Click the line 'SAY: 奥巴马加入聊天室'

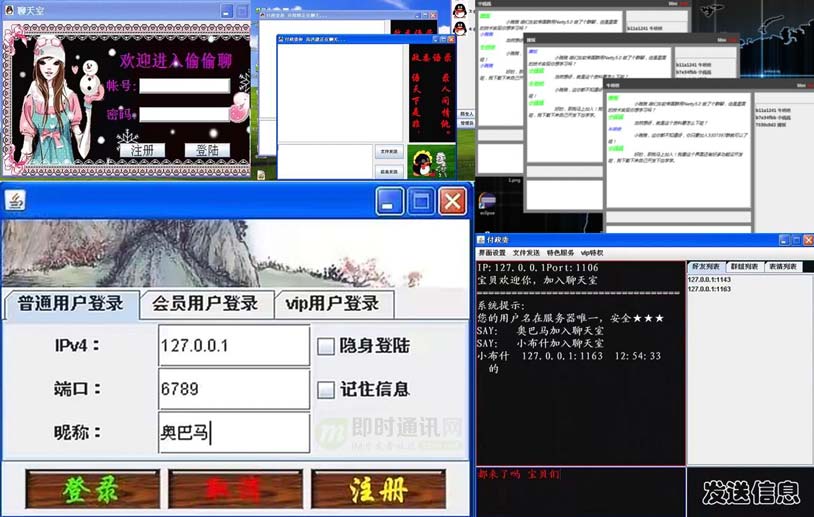tap(540, 331)
